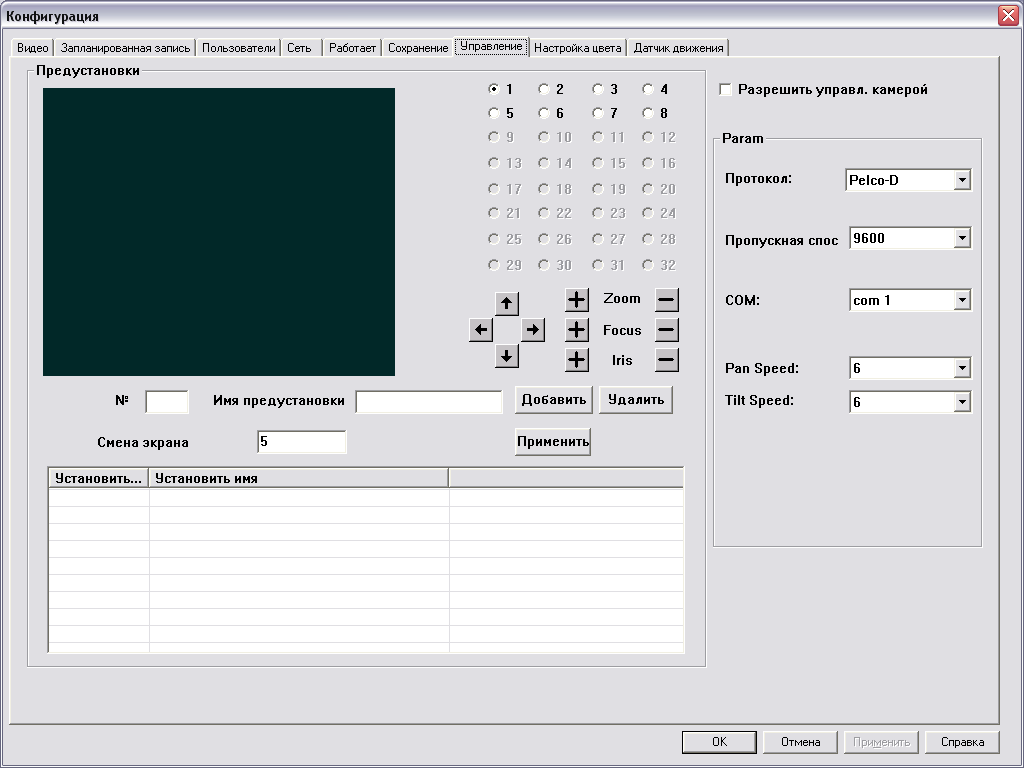Increase Focus with the plus button
This screenshot has width=1024, height=768.
pos(577,330)
